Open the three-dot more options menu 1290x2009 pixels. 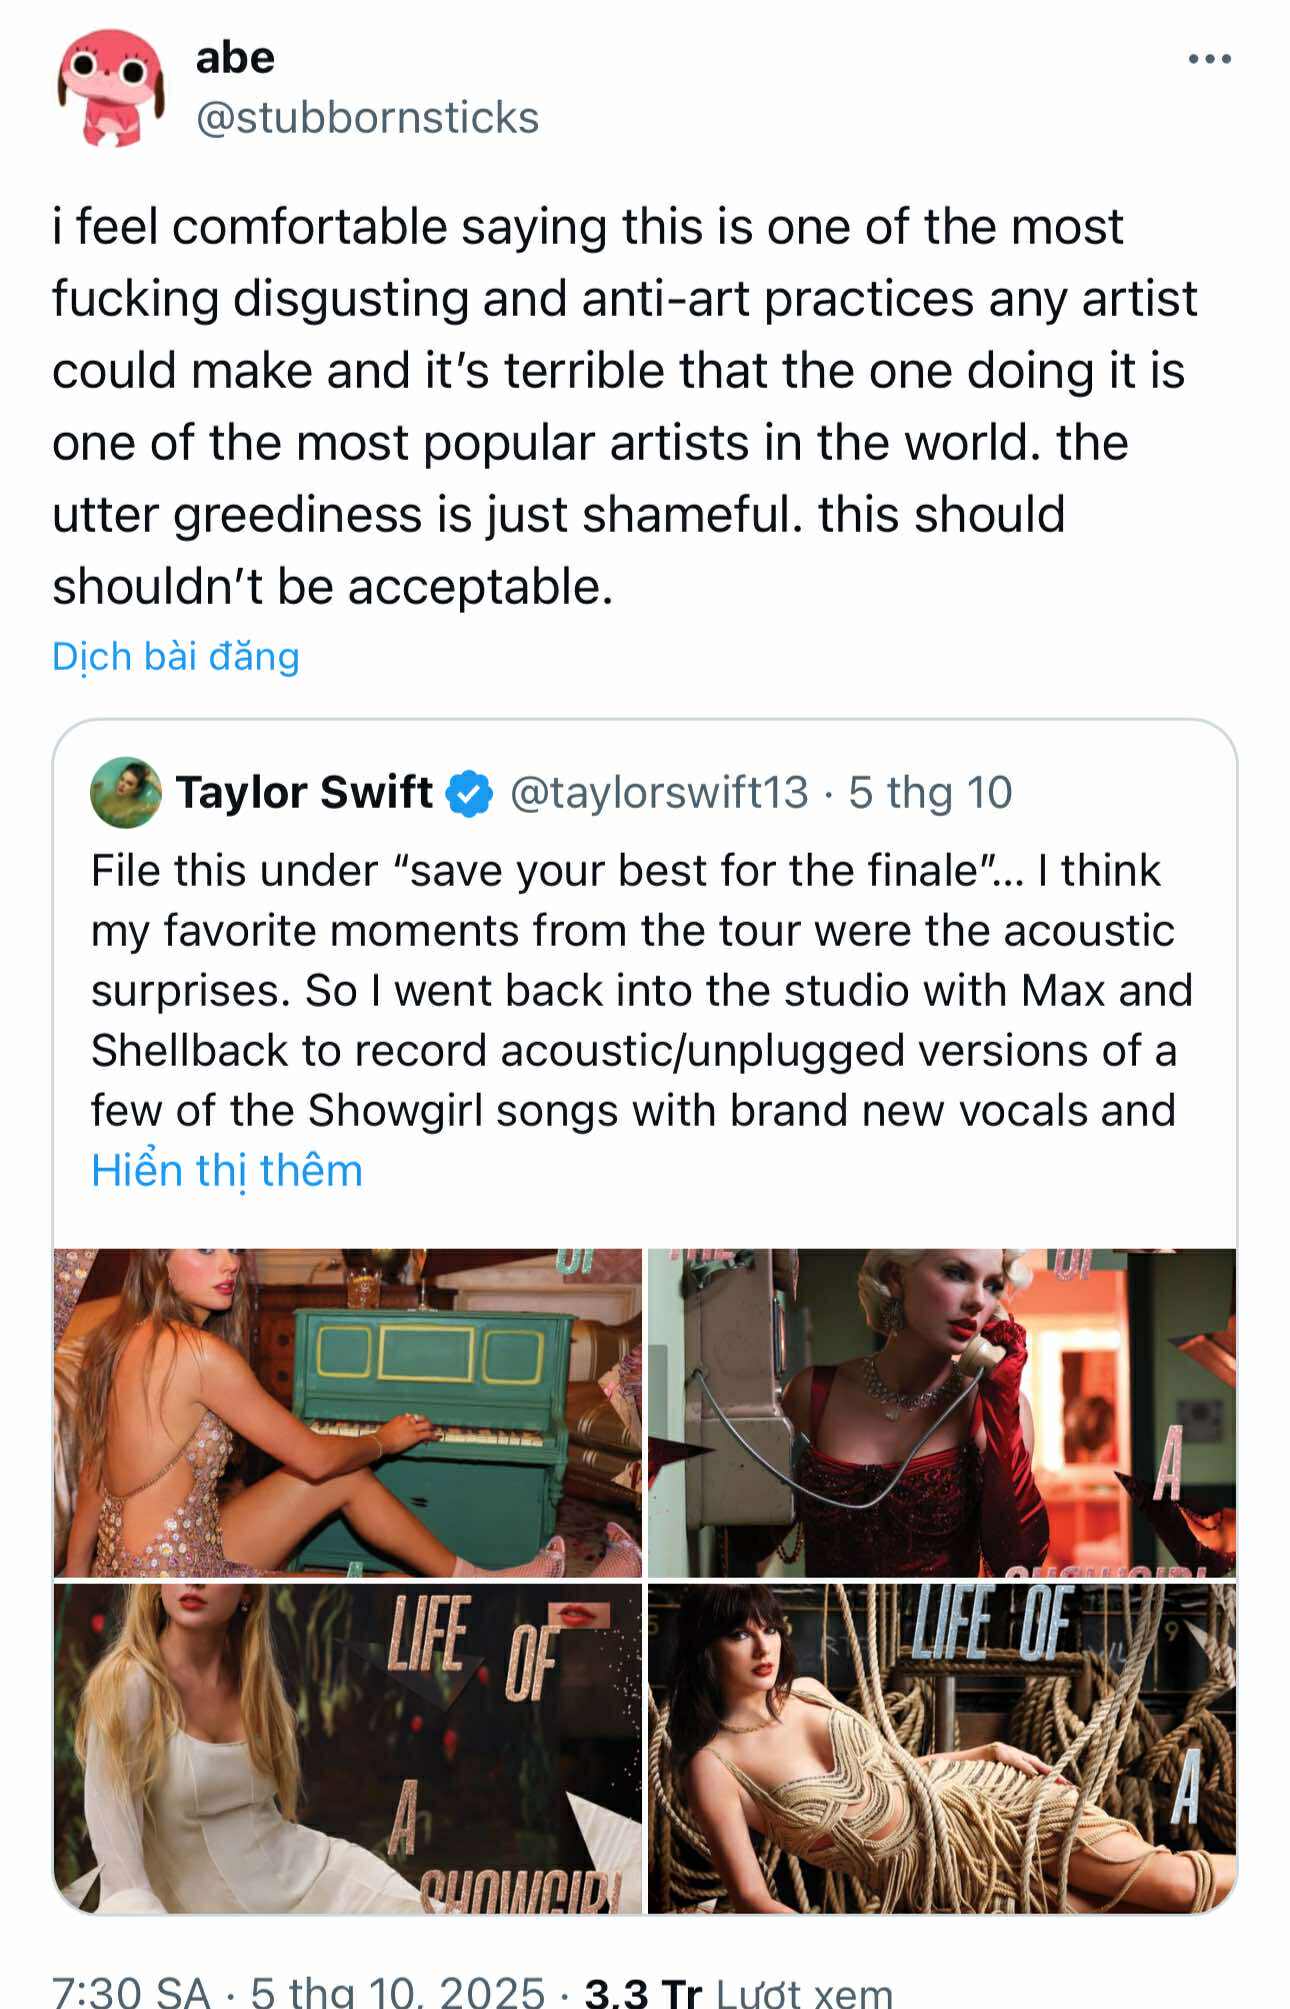click(x=1209, y=60)
